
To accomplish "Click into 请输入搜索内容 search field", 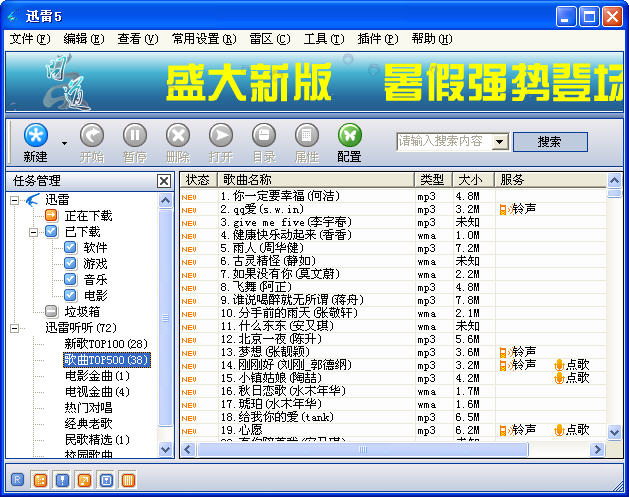I will point(444,141).
